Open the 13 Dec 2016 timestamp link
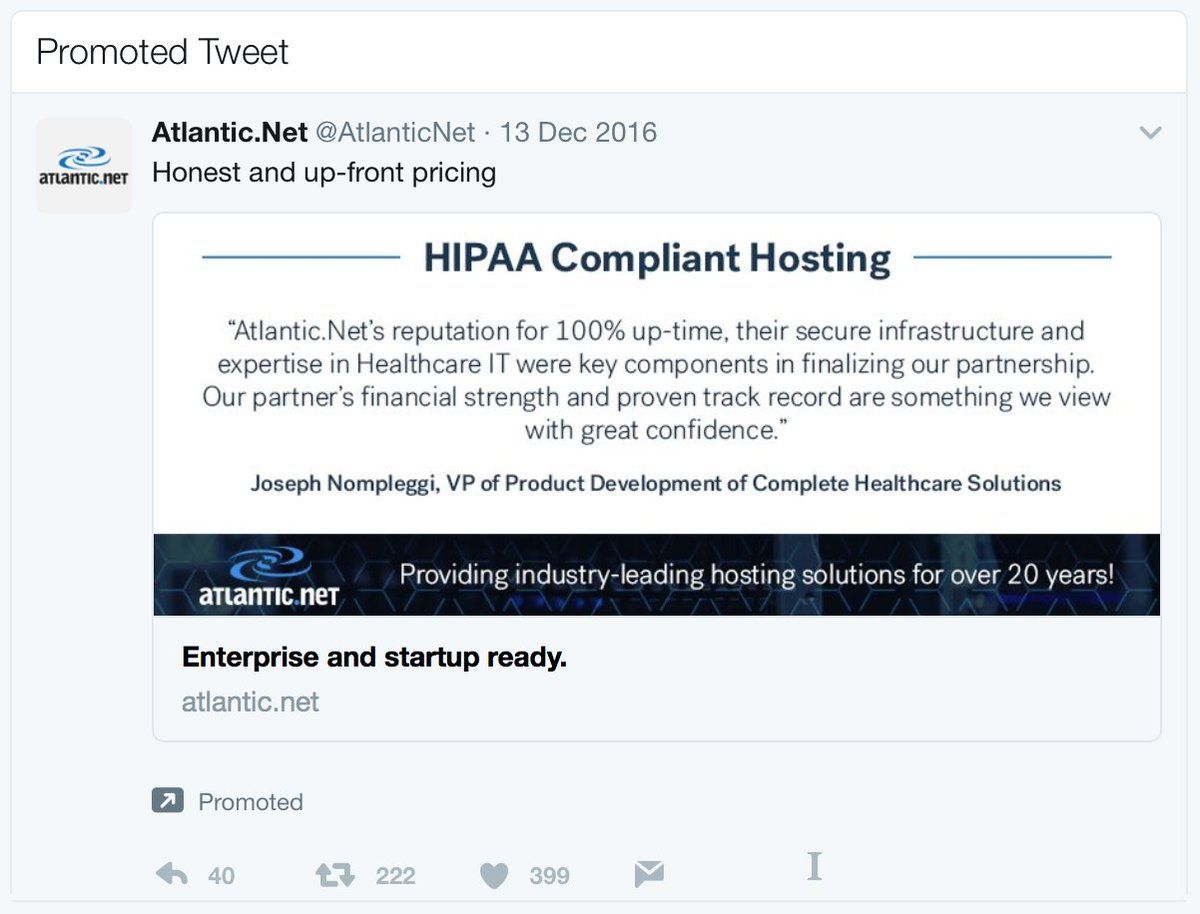Image resolution: width=1200 pixels, height=914 pixels. [578, 132]
